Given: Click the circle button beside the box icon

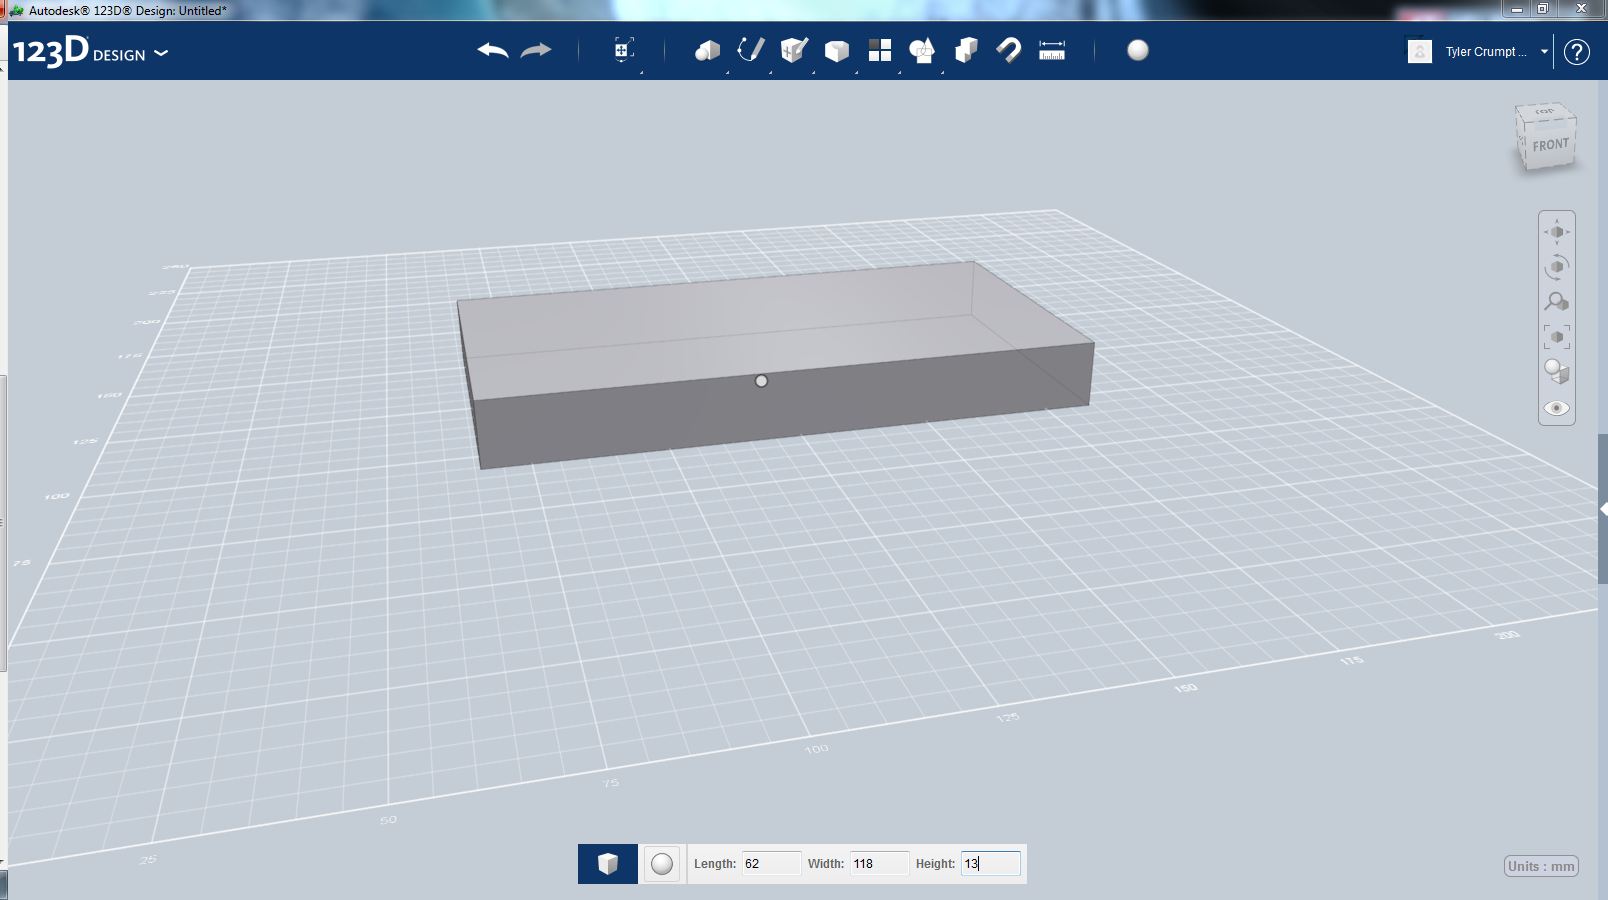Looking at the screenshot, I should coord(662,864).
